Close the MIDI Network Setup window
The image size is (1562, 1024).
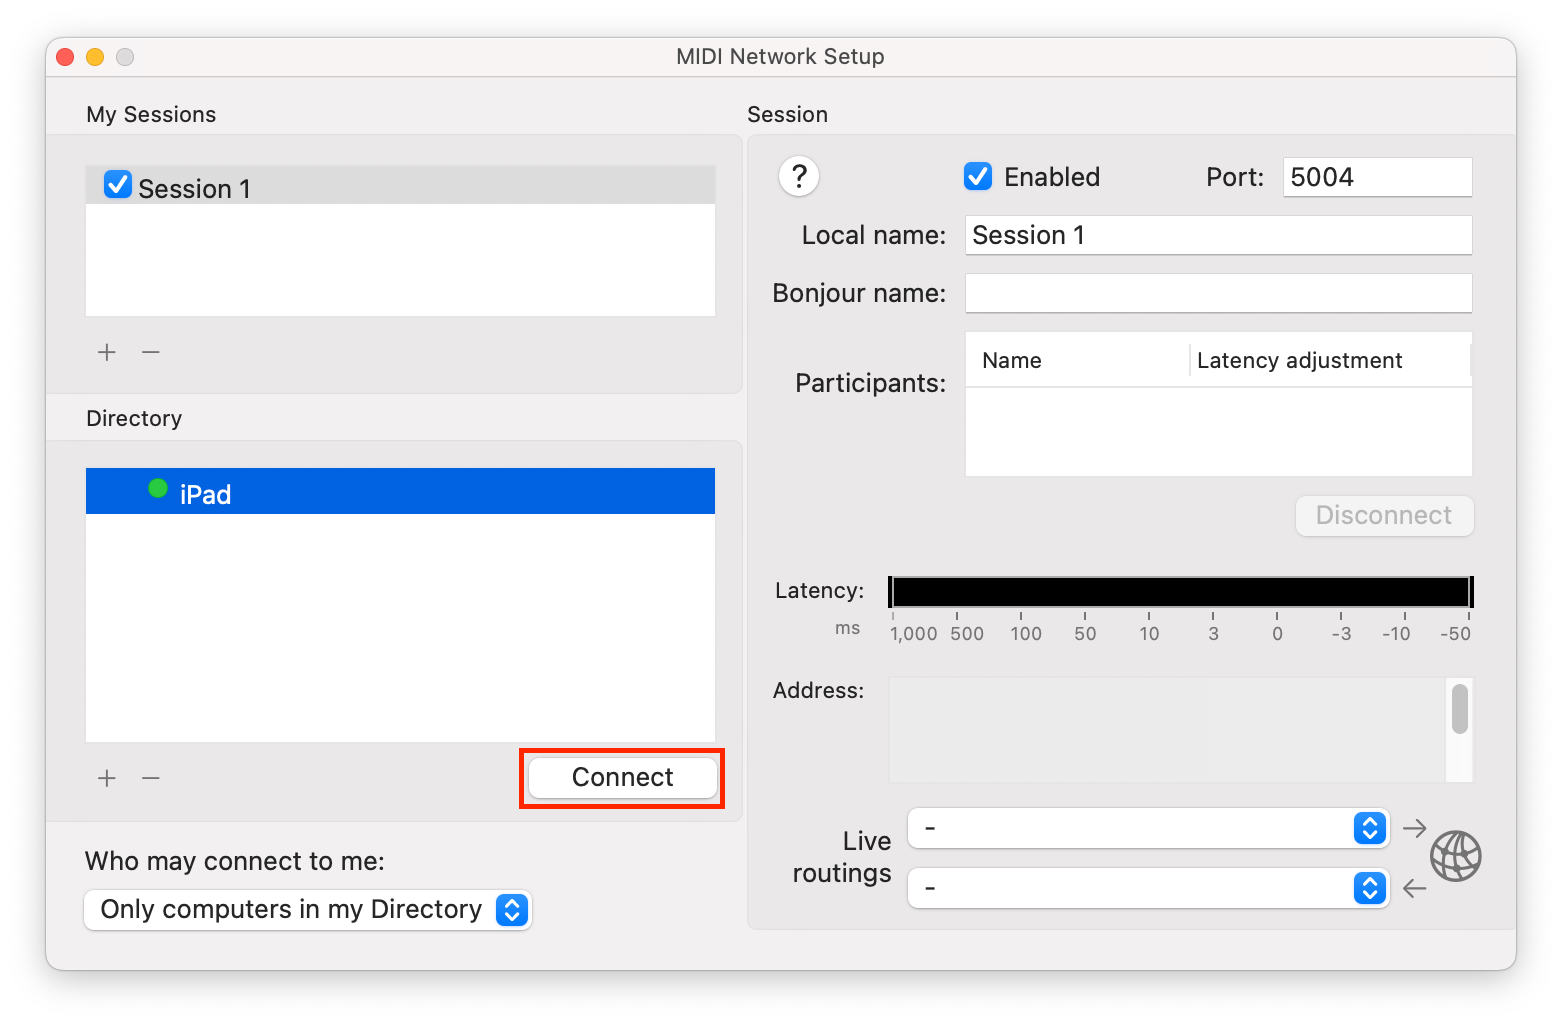tap(66, 57)
